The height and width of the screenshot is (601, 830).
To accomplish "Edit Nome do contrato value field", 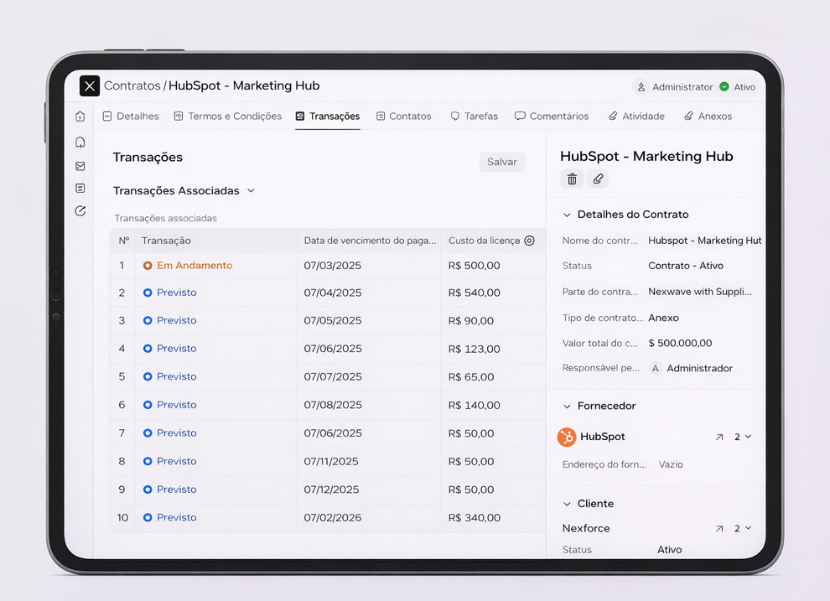I will 705,241.
